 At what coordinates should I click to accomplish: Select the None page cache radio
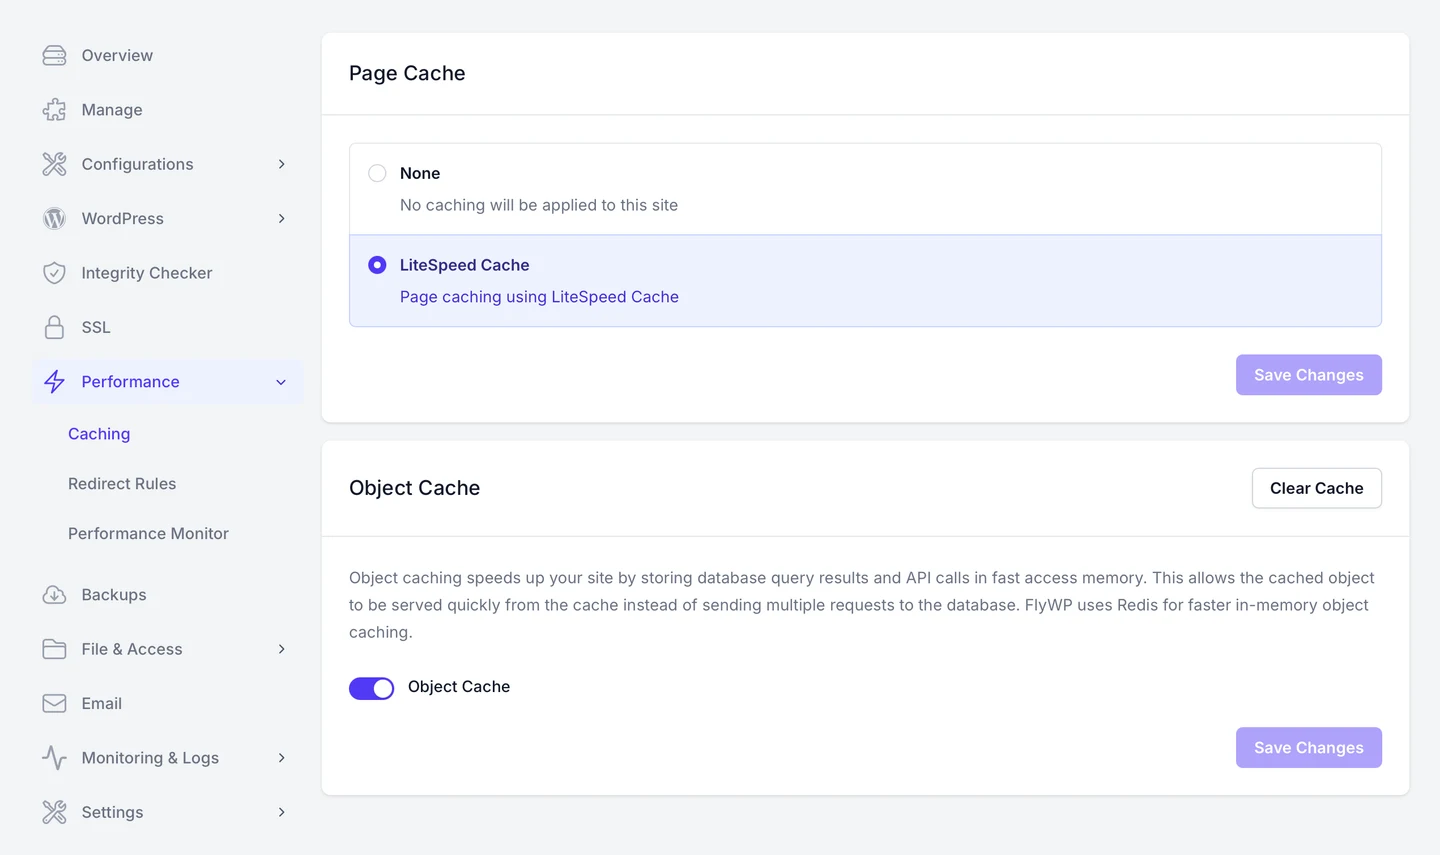click(x=377, y=173)
